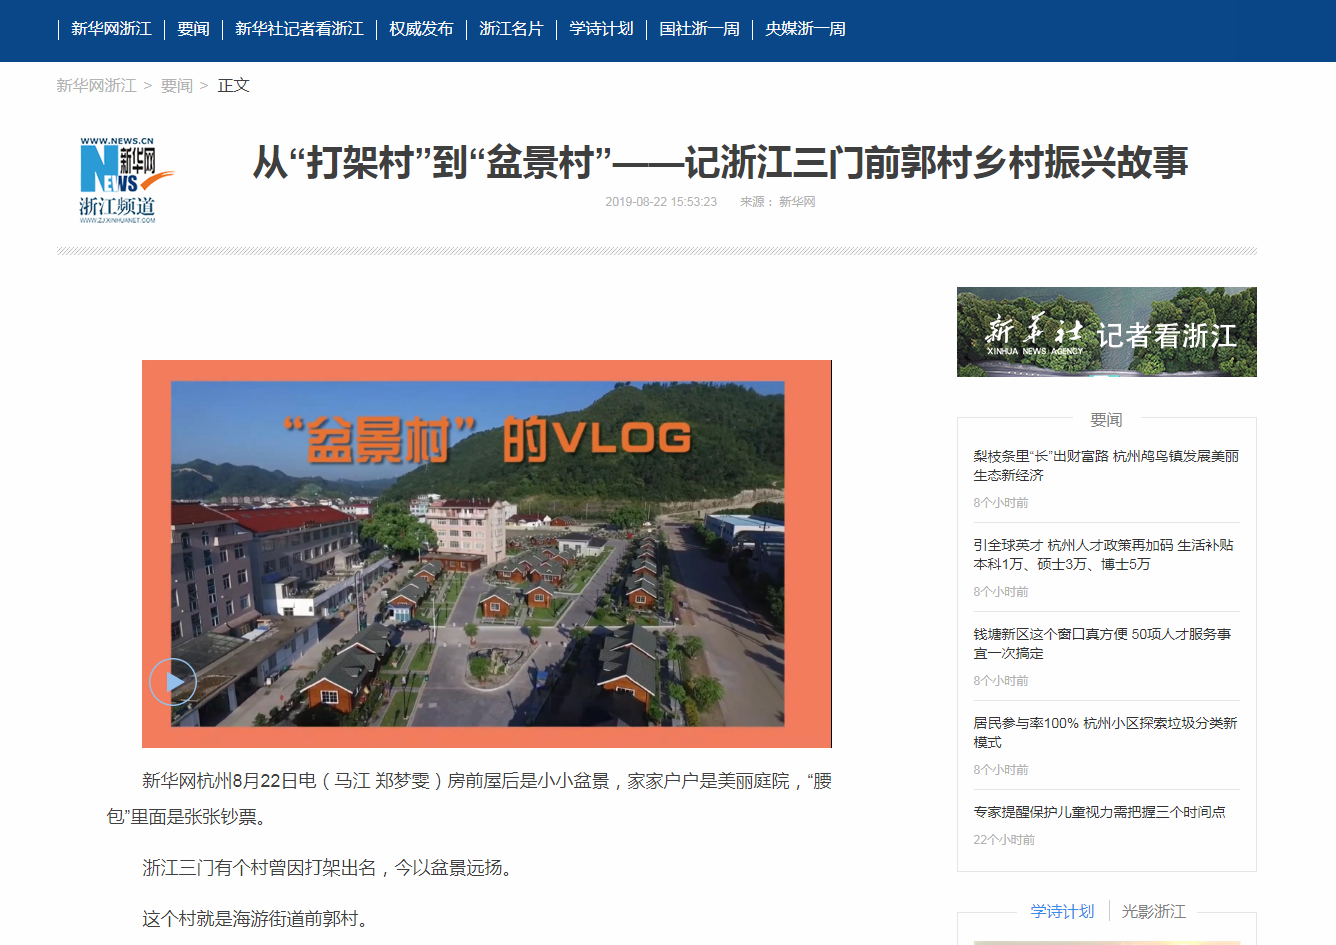Click 新华网浙江 breadcrumb link
This screenshot has height=945, width=1336.
click(x=96, y=86)
